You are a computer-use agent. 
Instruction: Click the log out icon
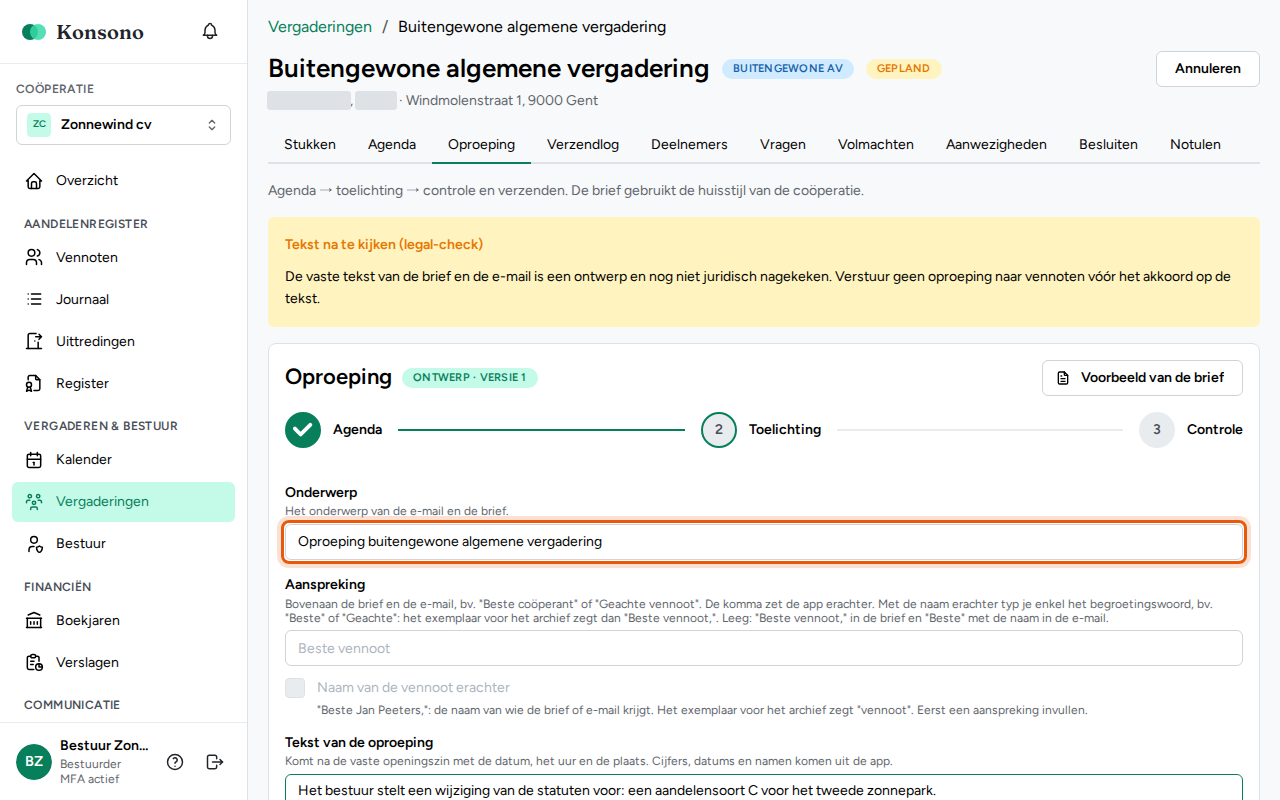tap(215, 762)
